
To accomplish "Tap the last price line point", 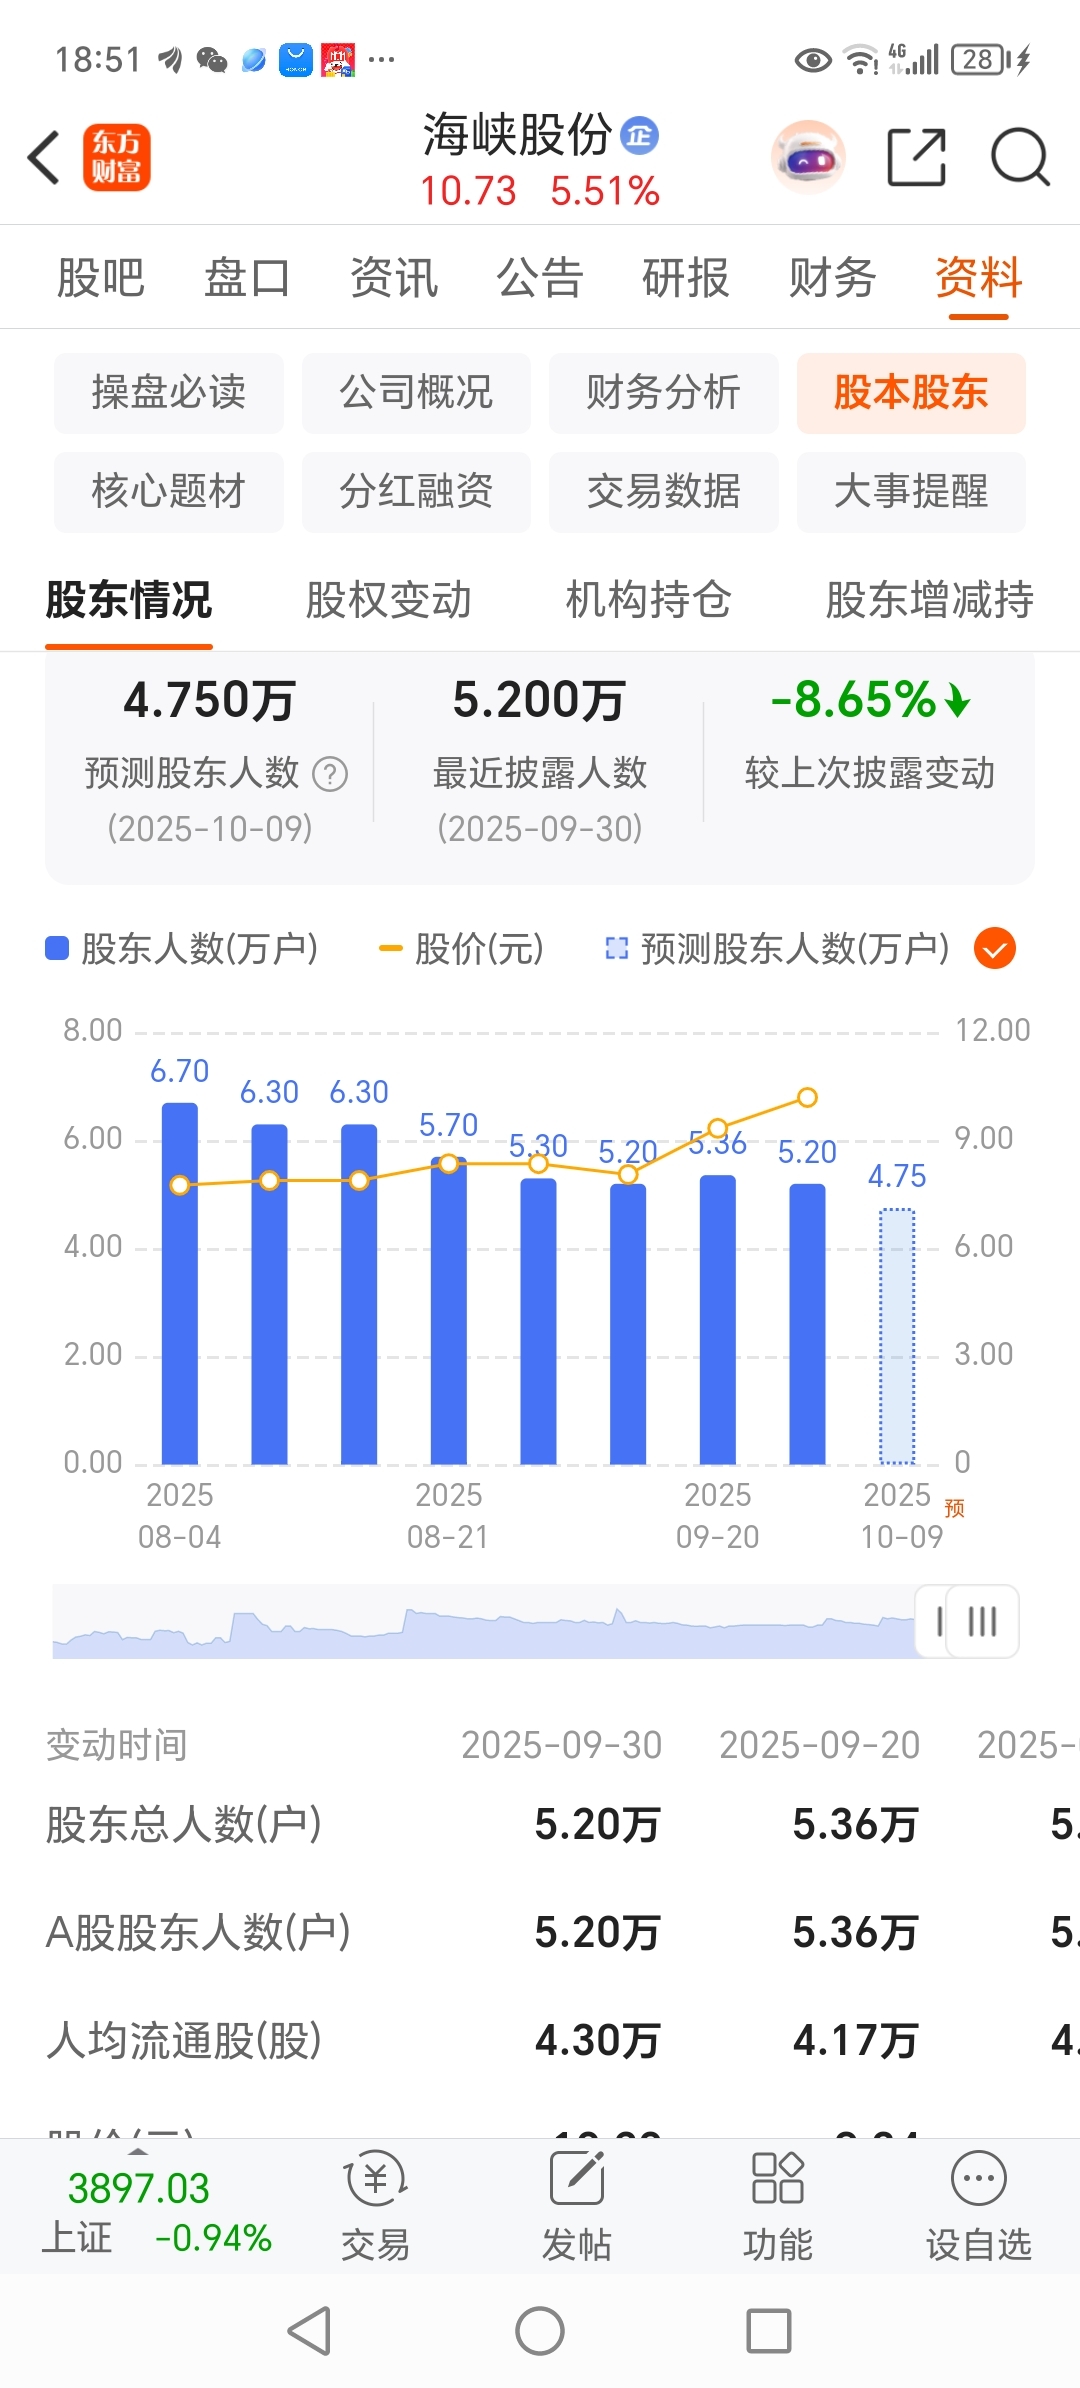I will point(807,1097).
